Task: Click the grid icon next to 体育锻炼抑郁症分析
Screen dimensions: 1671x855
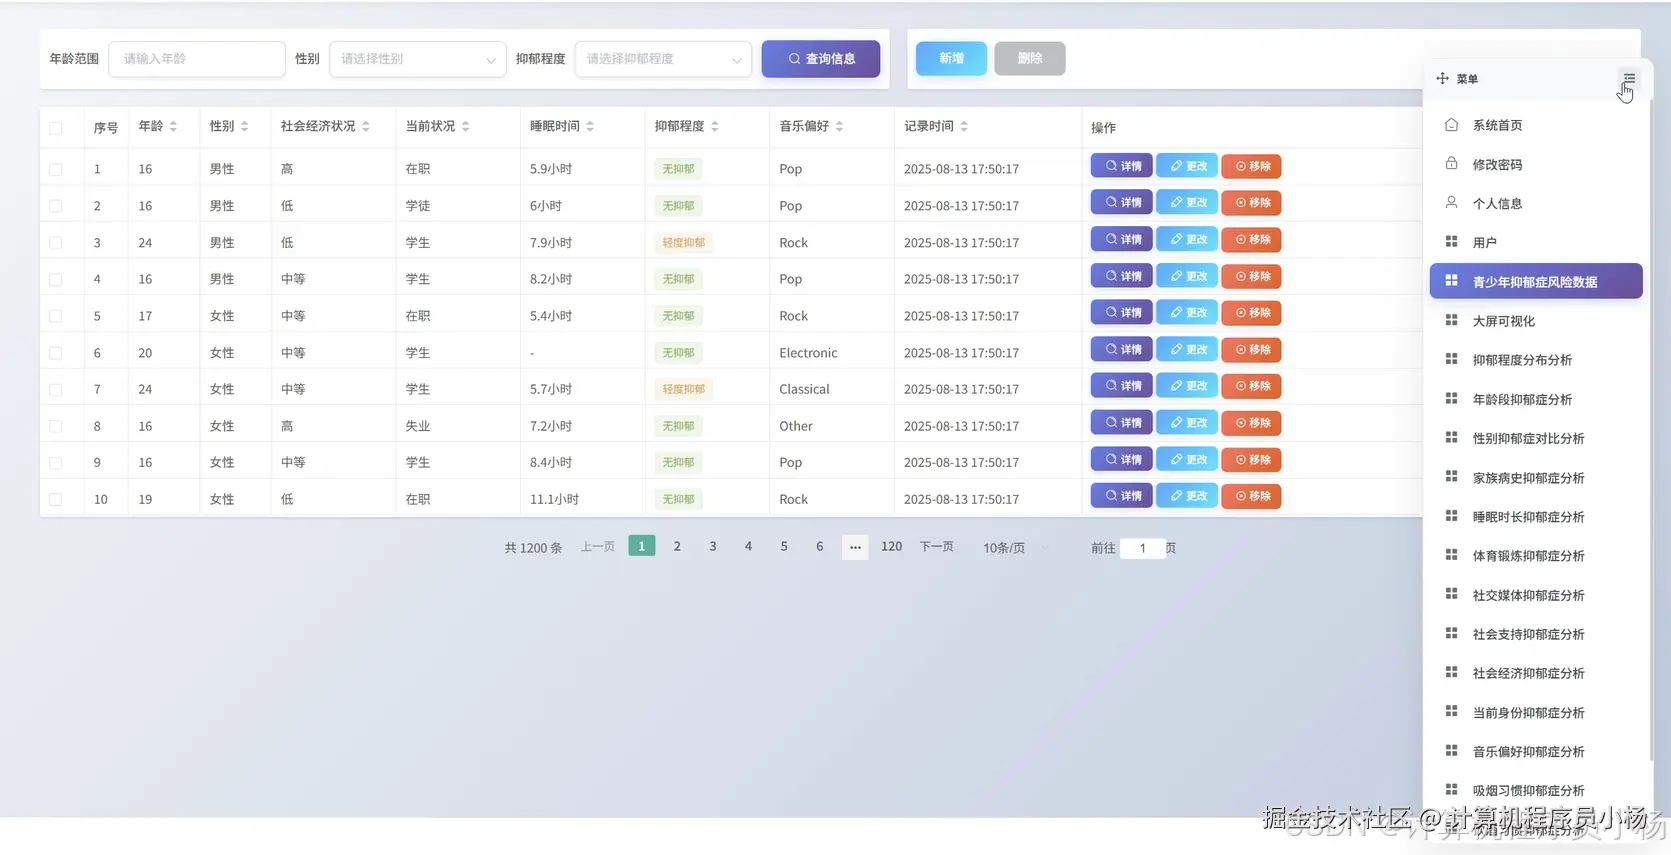Action: (1451, 555)
